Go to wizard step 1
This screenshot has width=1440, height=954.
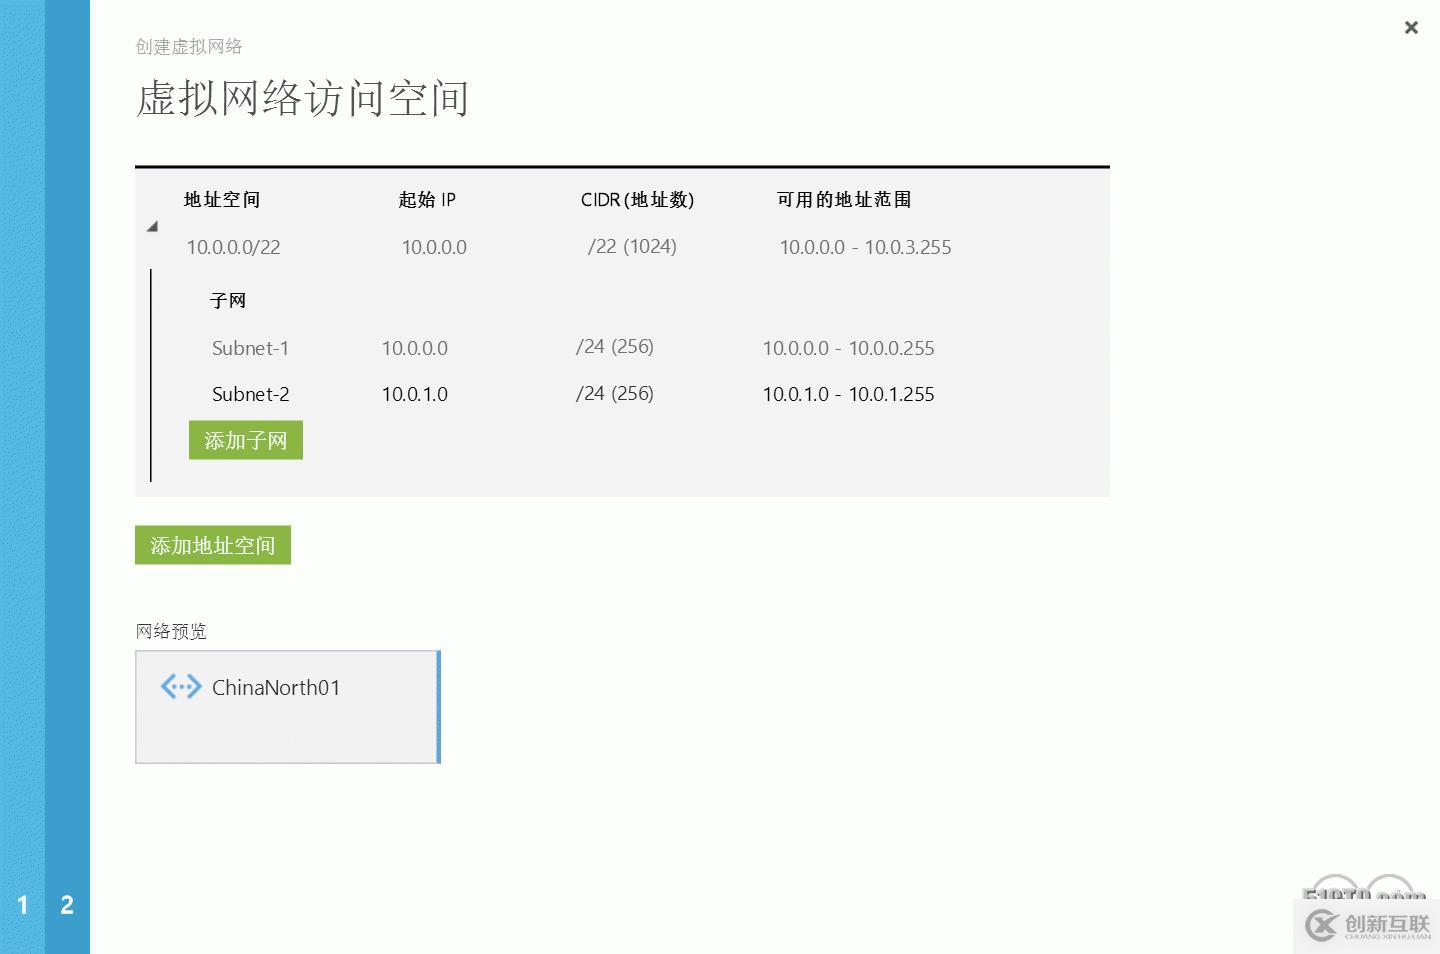(22, 905)
